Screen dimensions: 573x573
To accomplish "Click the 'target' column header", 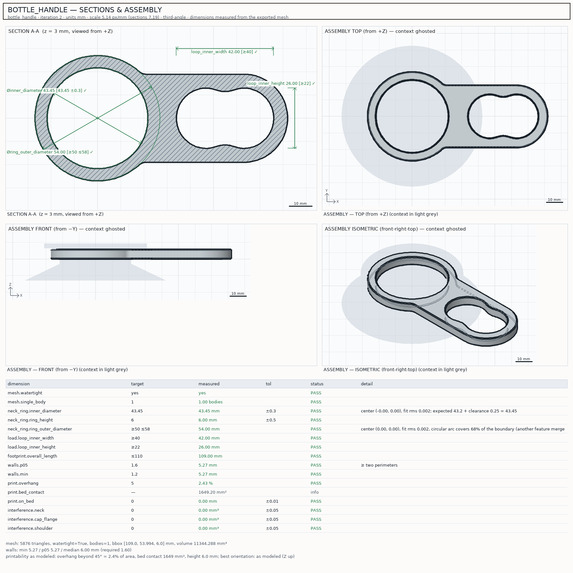I will 137,384.
